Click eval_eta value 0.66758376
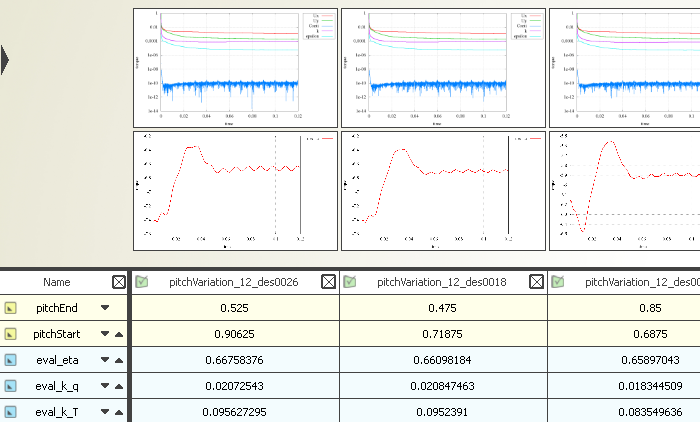 (x=235, y=359)
